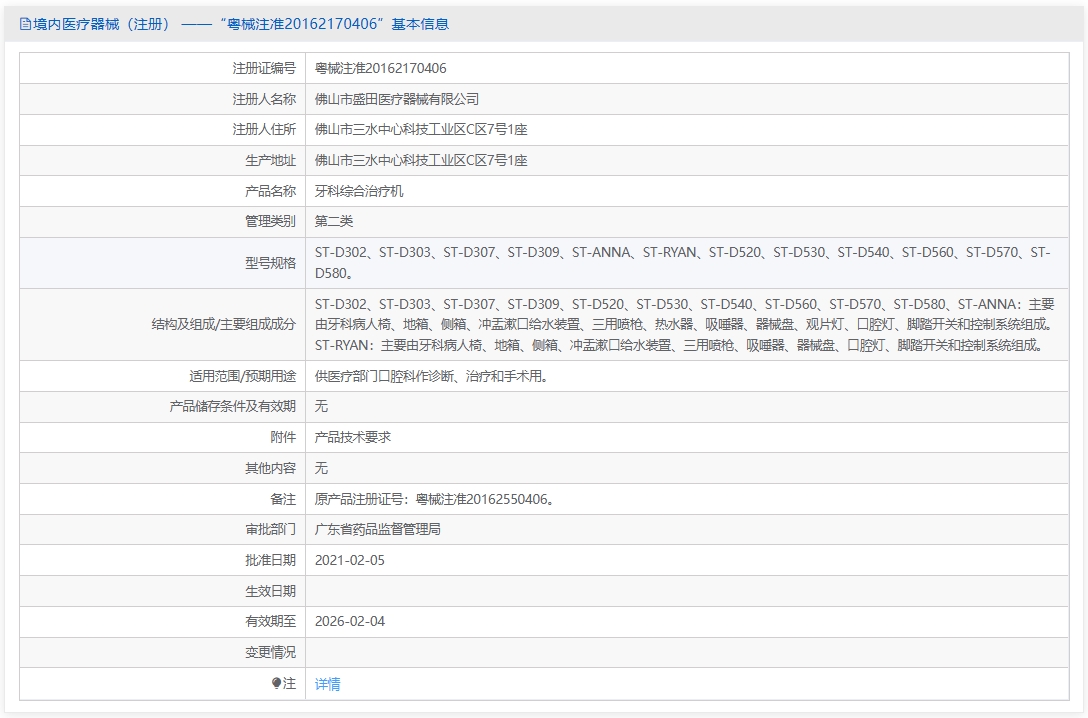This screenshot has height=718, width=1088.
Task: Click the bulb icon beside 注 label
Action: click(276, 683)
